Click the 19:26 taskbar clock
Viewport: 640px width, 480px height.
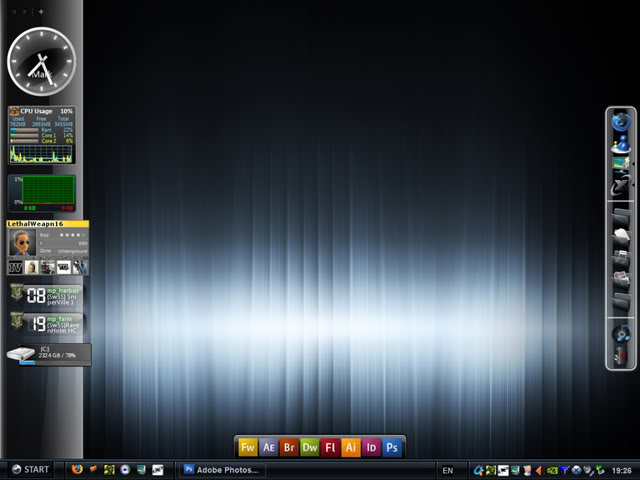(x=622, y=471)
